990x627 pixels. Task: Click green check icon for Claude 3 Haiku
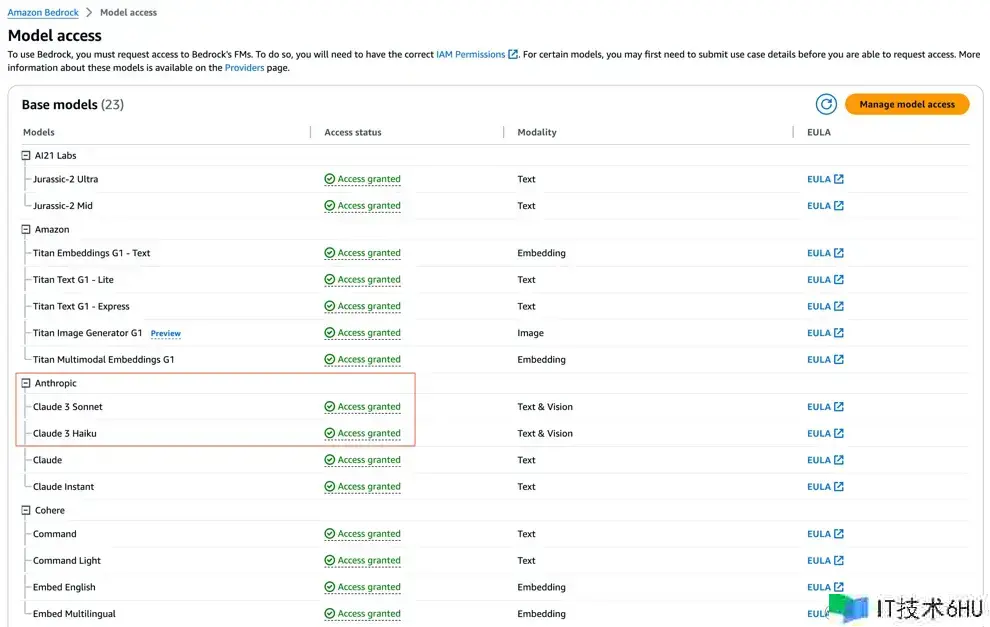point(330,434)
